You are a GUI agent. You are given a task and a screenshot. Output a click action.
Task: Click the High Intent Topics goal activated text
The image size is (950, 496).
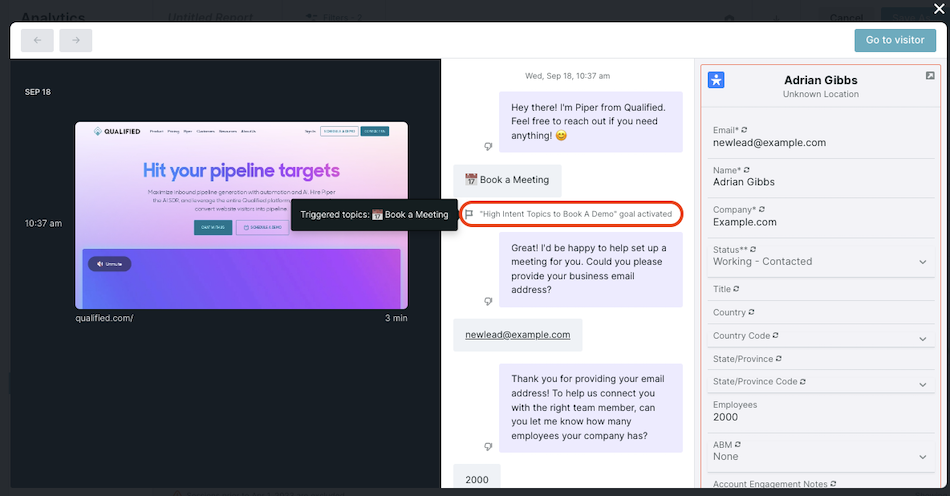576,214
